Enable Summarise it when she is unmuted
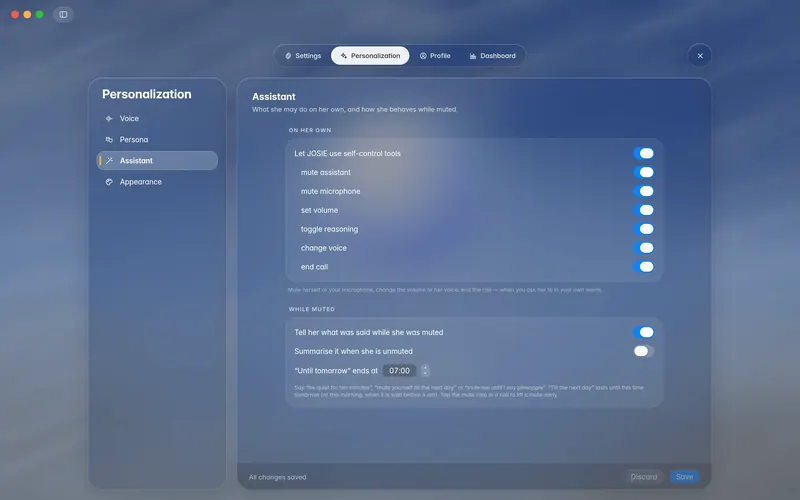 point(644,351)
